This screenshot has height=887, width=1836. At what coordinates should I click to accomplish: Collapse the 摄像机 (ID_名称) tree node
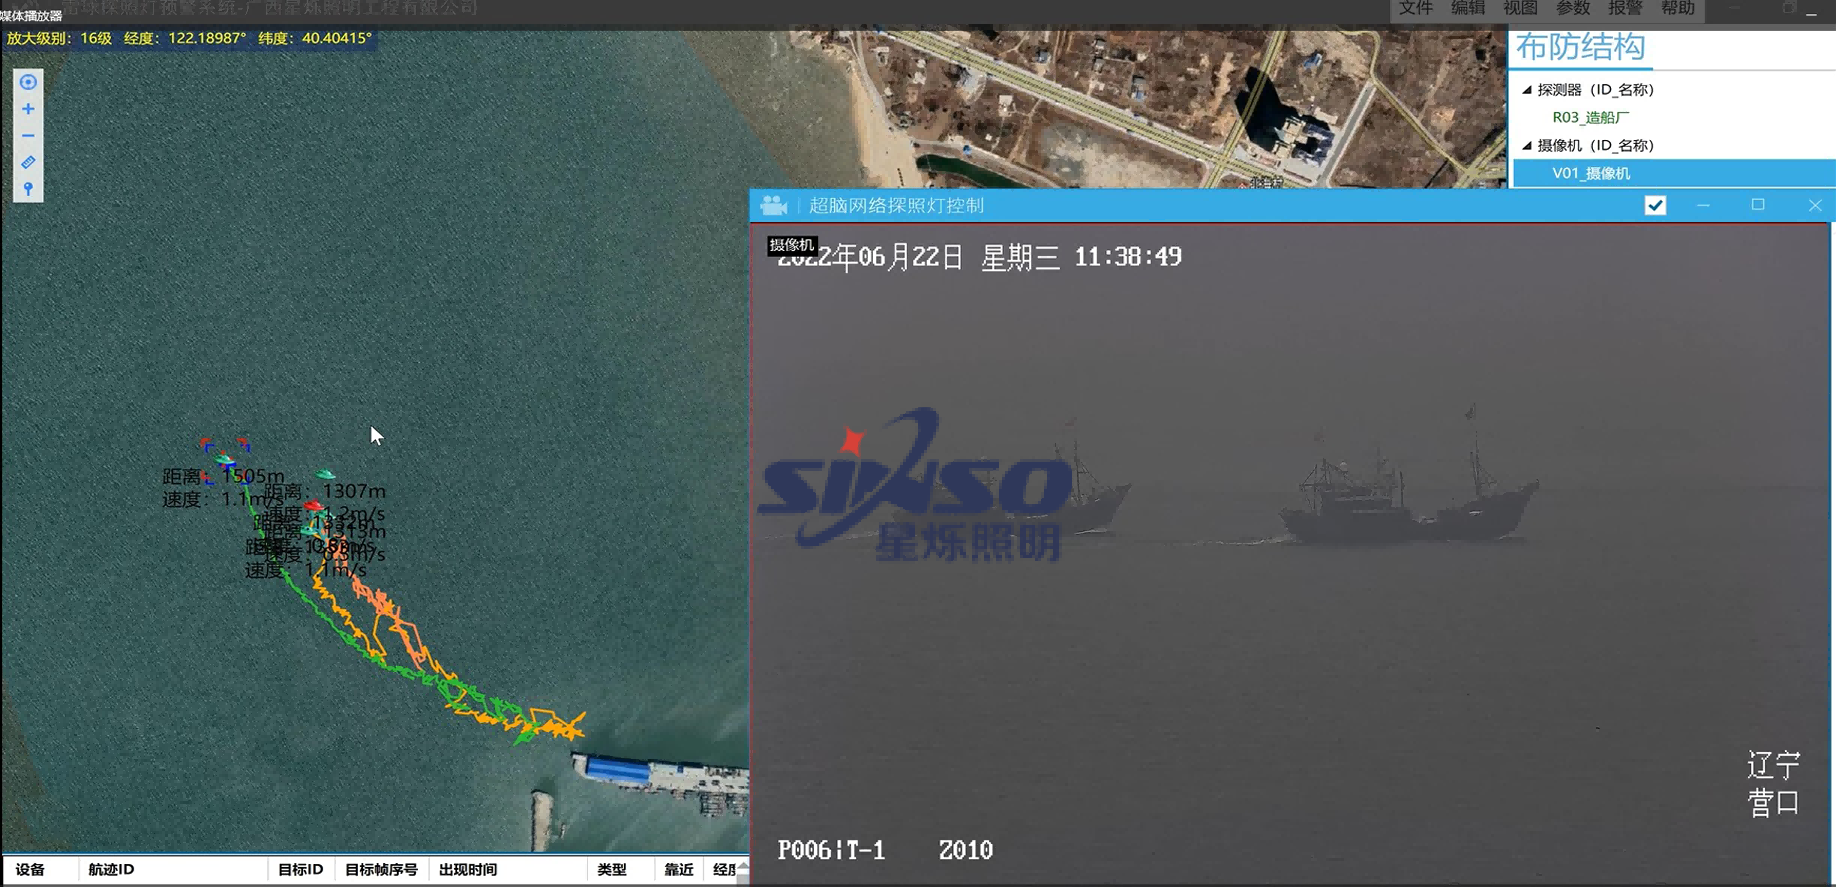[x=1527, y=146]
